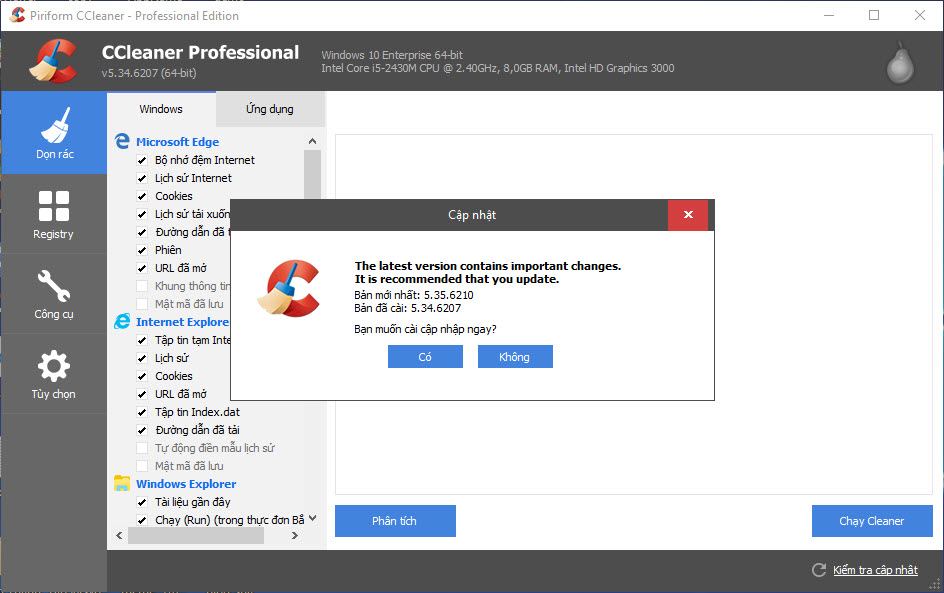Screen dimensions: 944x593
Task: Click Windows 10 Enterprise 64-bit system info
Action: 392,55
